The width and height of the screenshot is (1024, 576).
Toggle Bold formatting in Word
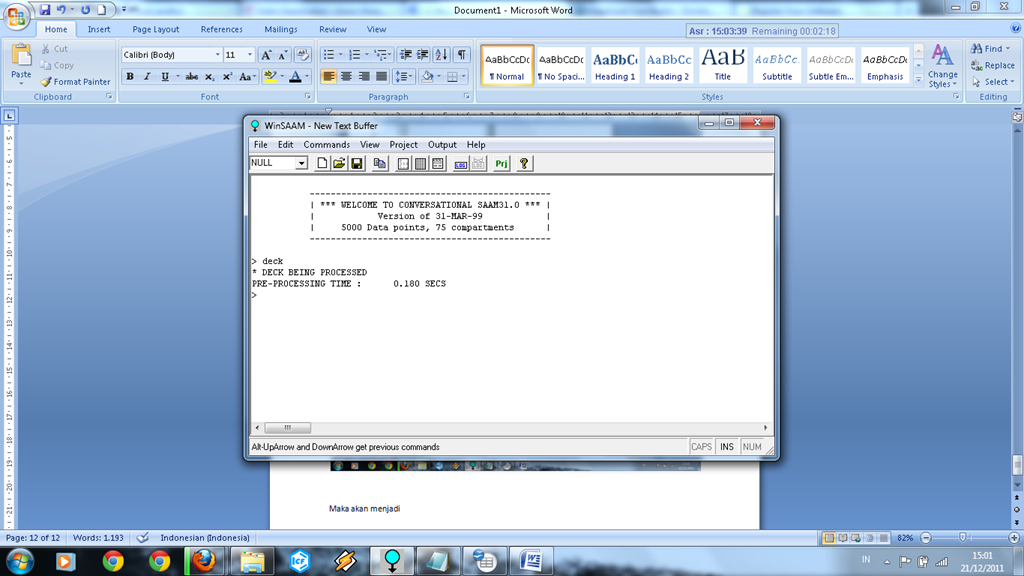point(130,76)
